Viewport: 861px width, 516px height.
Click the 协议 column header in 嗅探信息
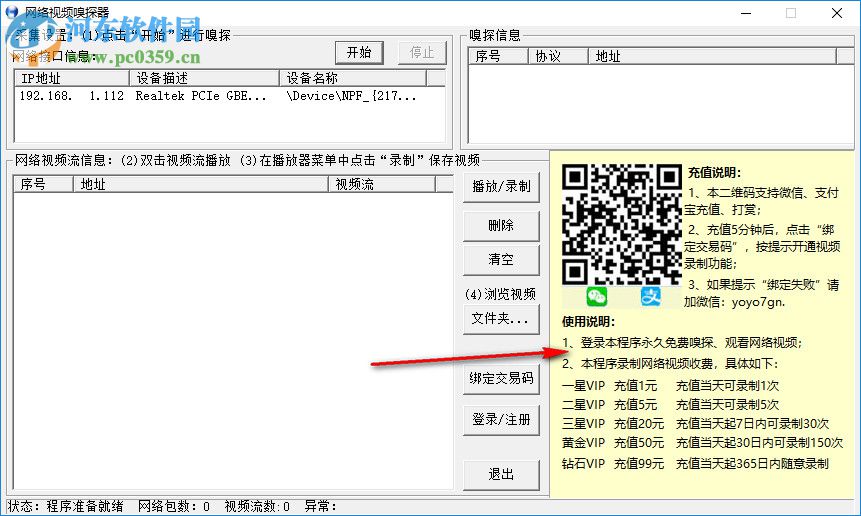(x=558, y=57)
